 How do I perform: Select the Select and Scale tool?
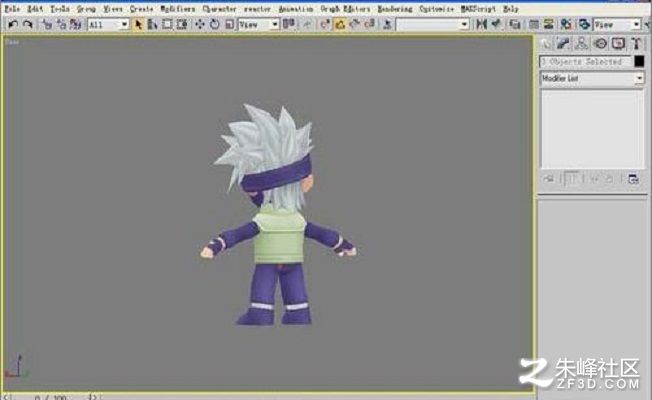pyautogui.click(x=229, y=25)
